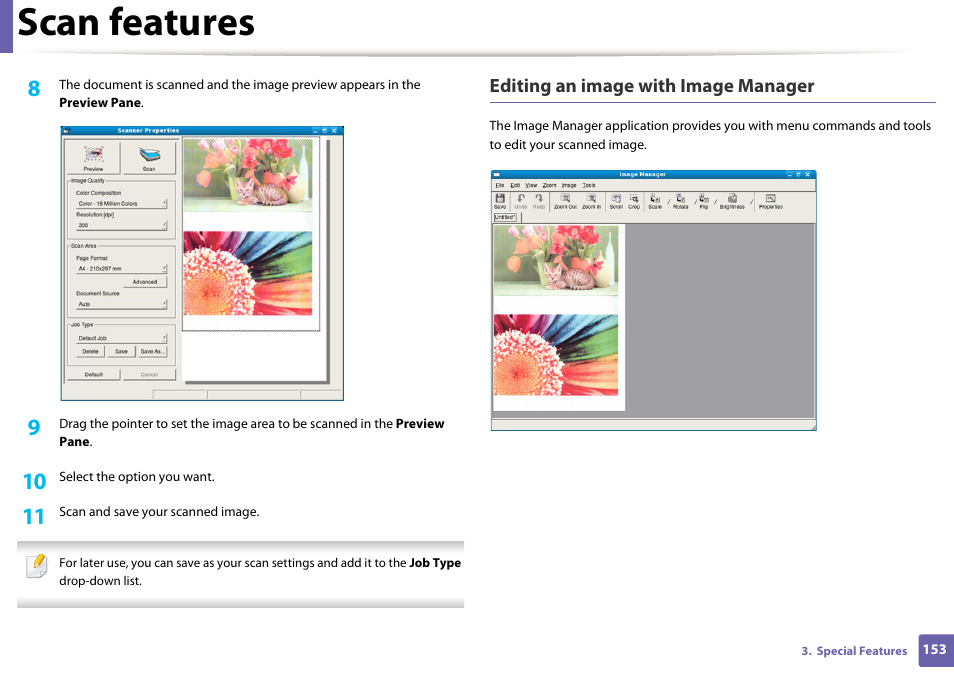954x675 pixels.
Task: Click the '3. Special Features' footer text
Action: point(854,651)
